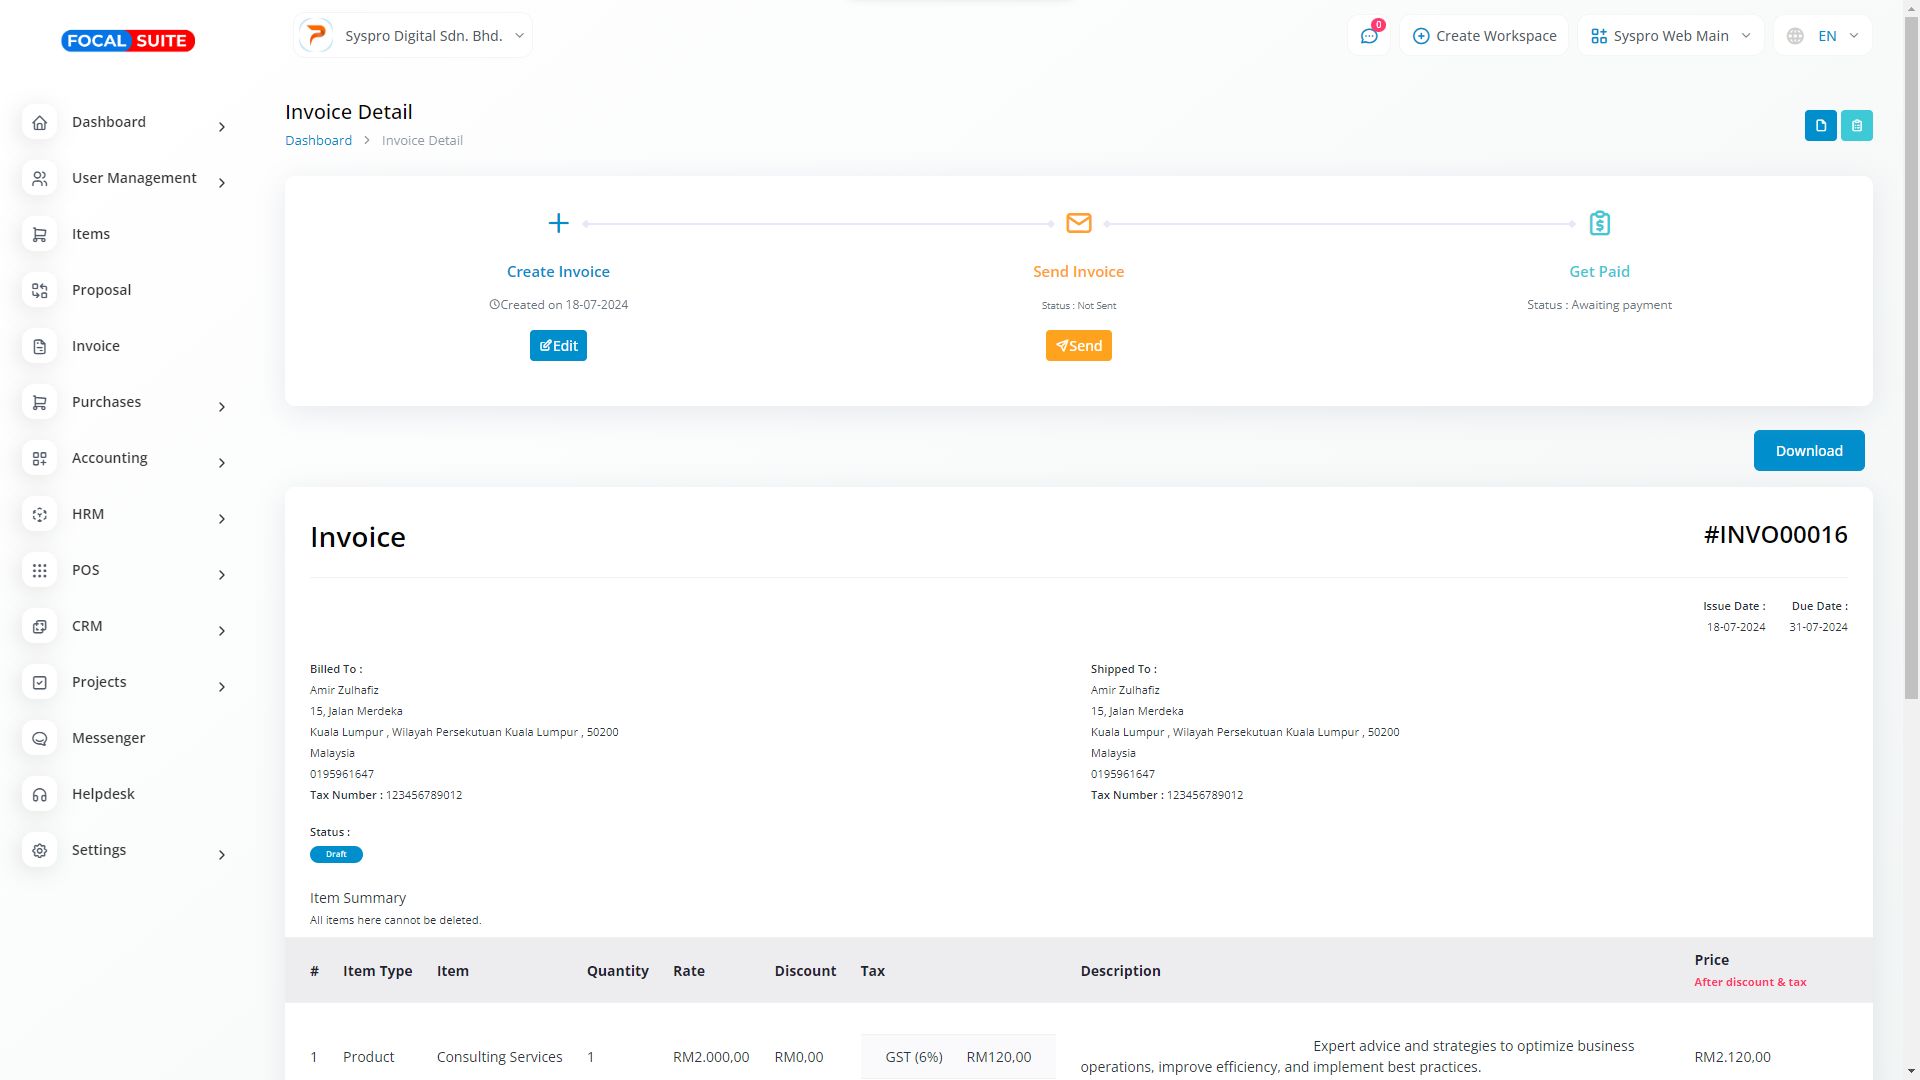The image size is (1920, 1080).
Task: Click the orange Send button
Action: pos(1078,346)
